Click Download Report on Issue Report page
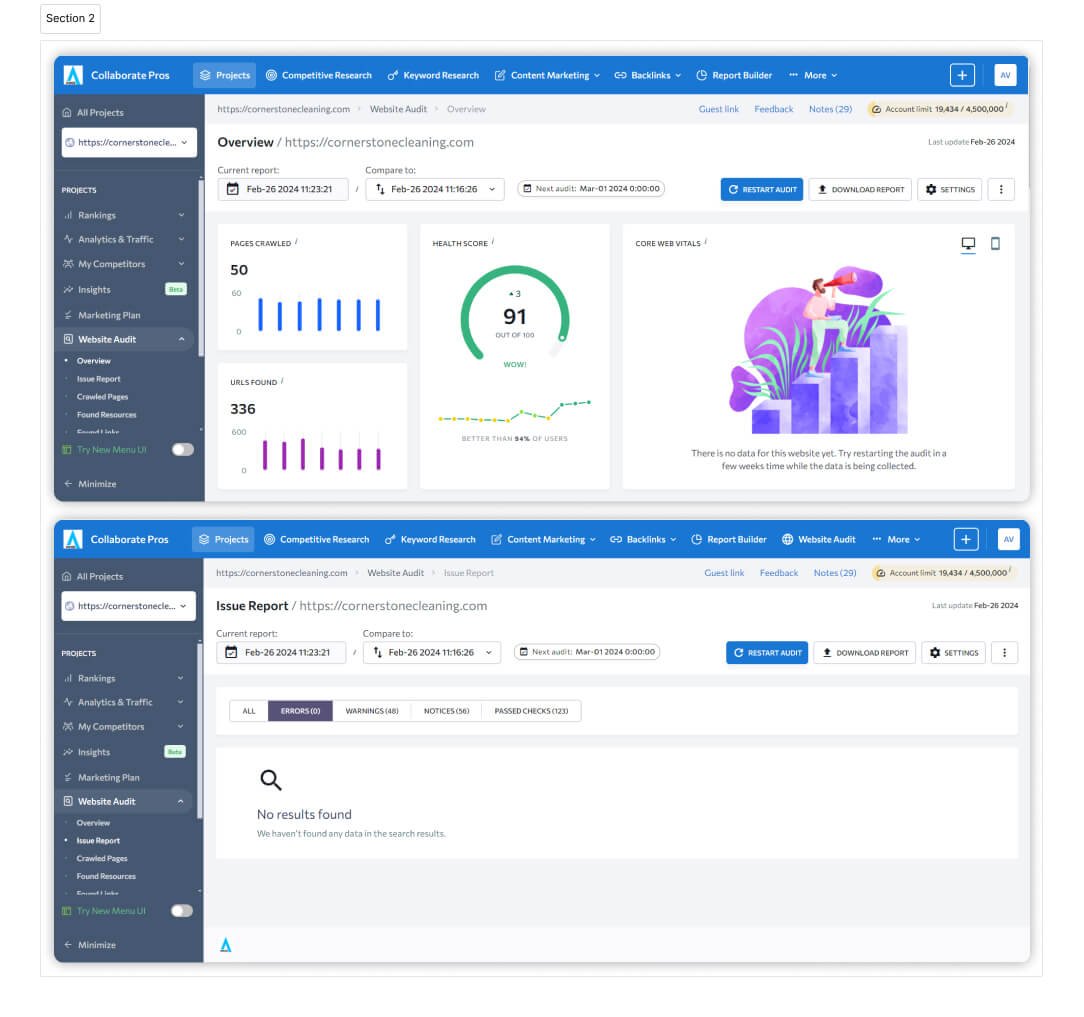This screenshot has height=1017, width=1084. [865, 653]
